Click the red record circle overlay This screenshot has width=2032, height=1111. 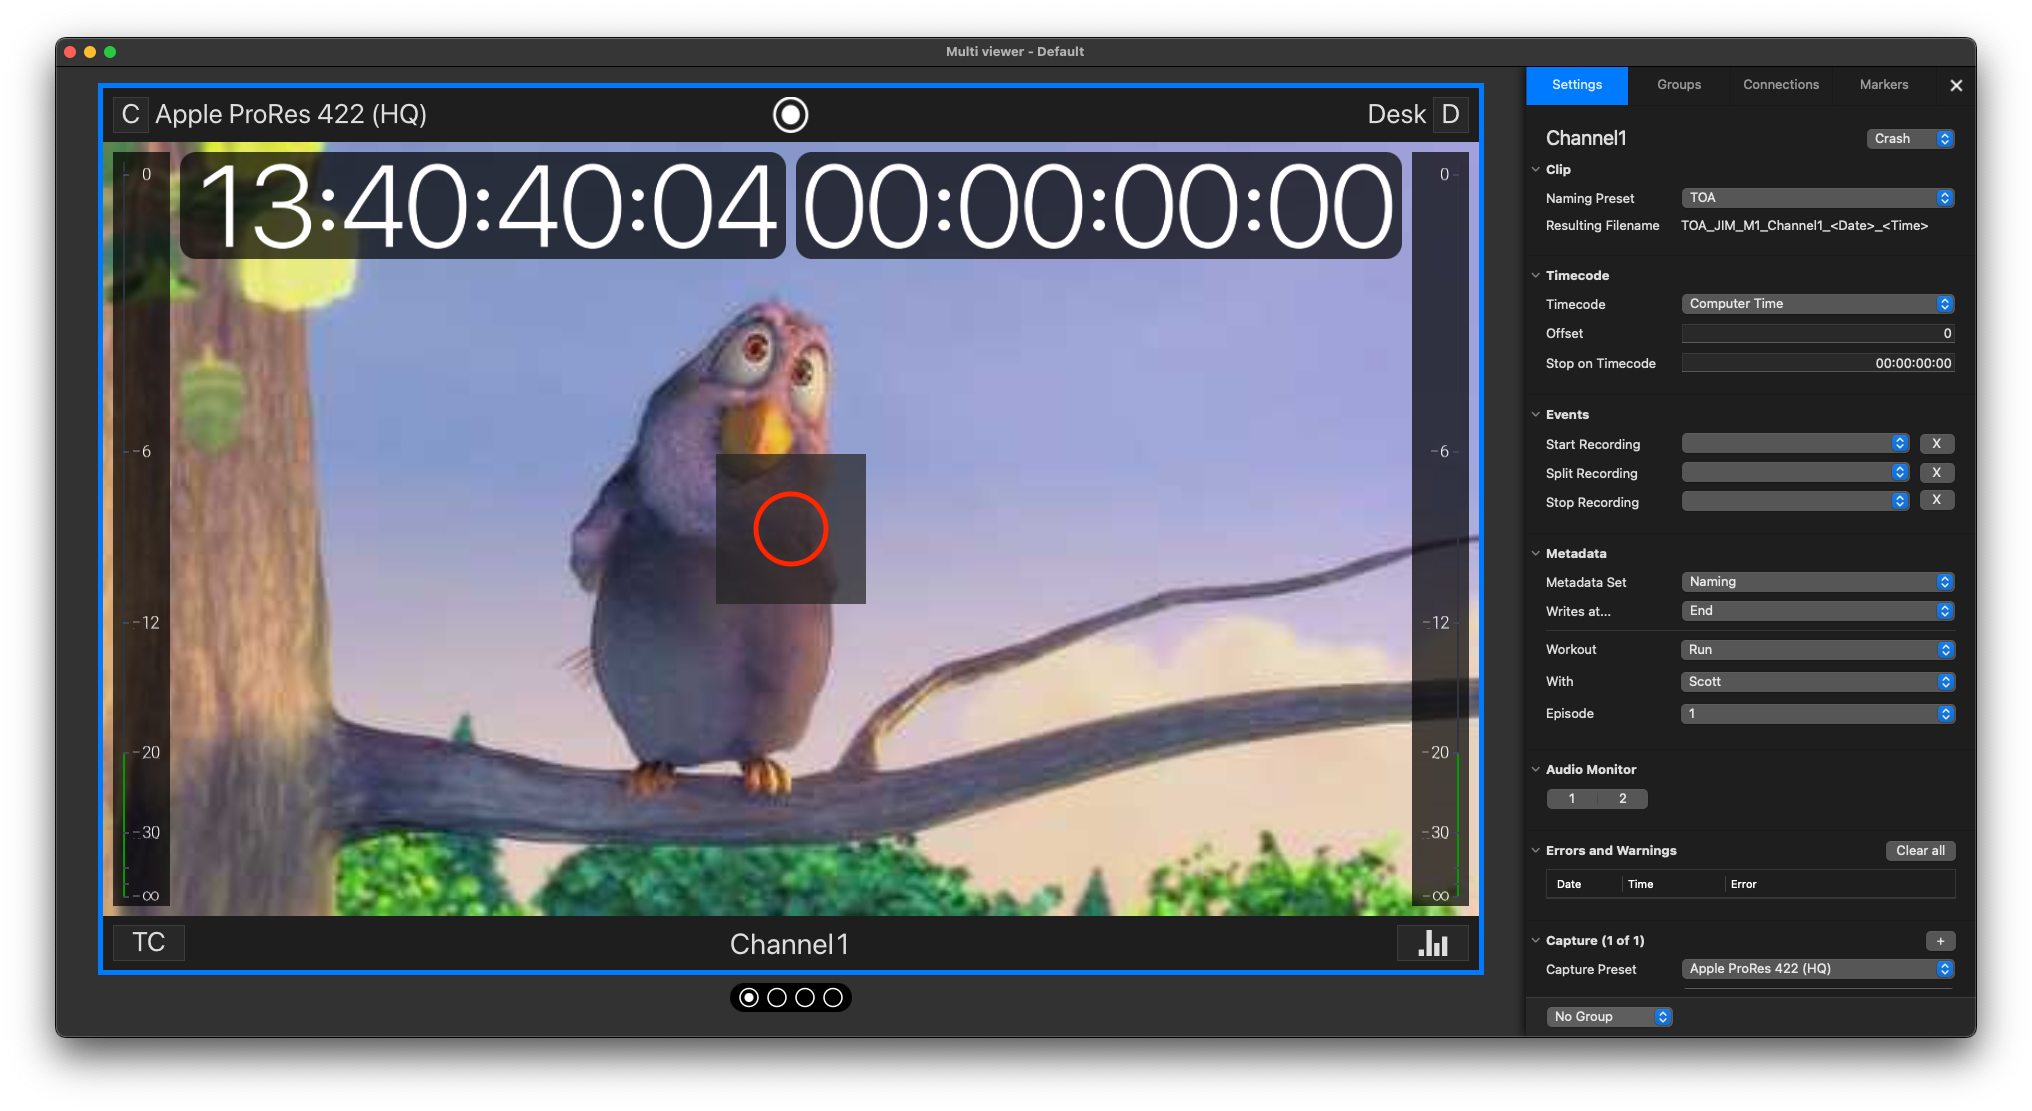point(790,529)
